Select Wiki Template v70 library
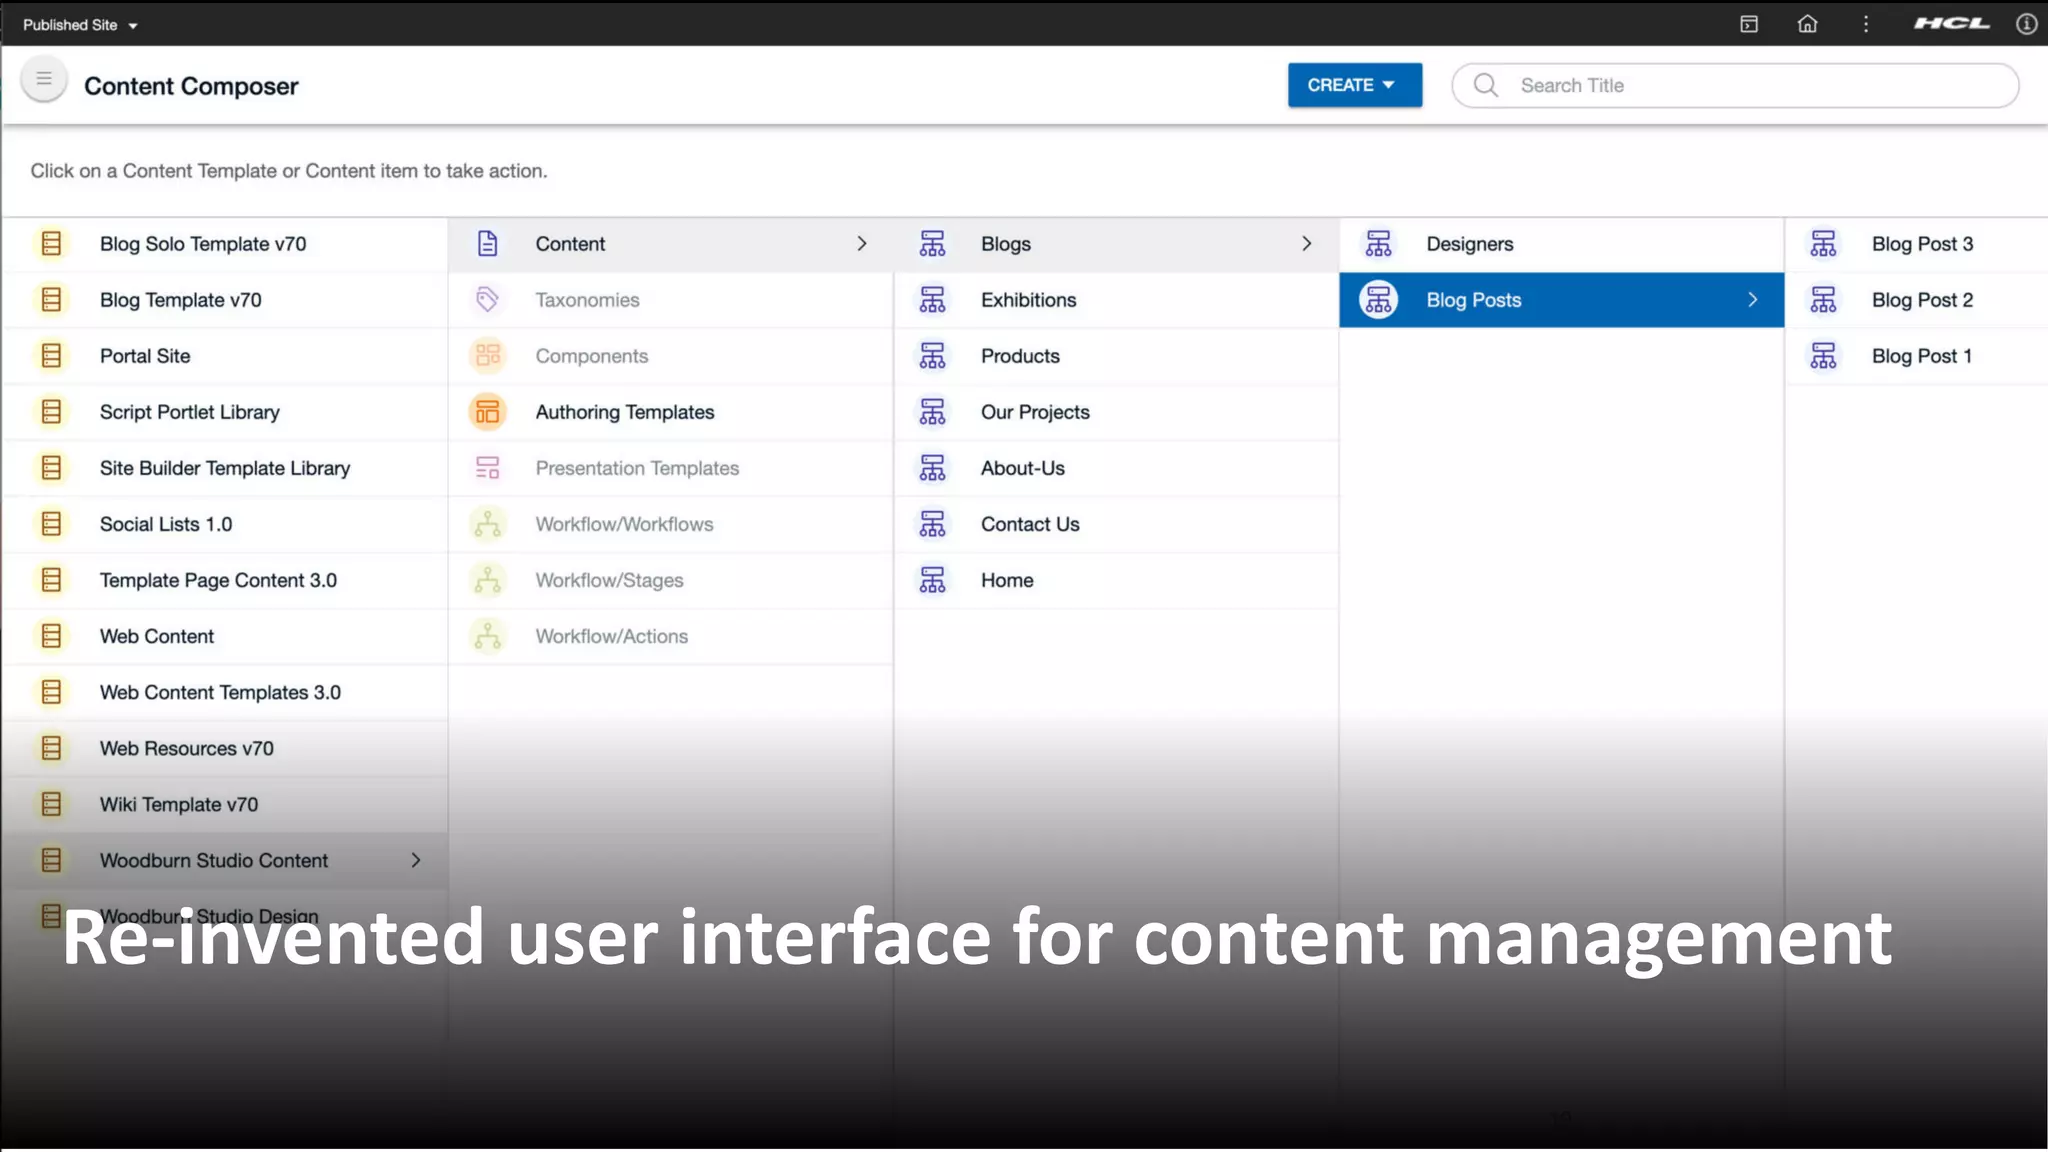2048x1152 pixels. point(225,804)
